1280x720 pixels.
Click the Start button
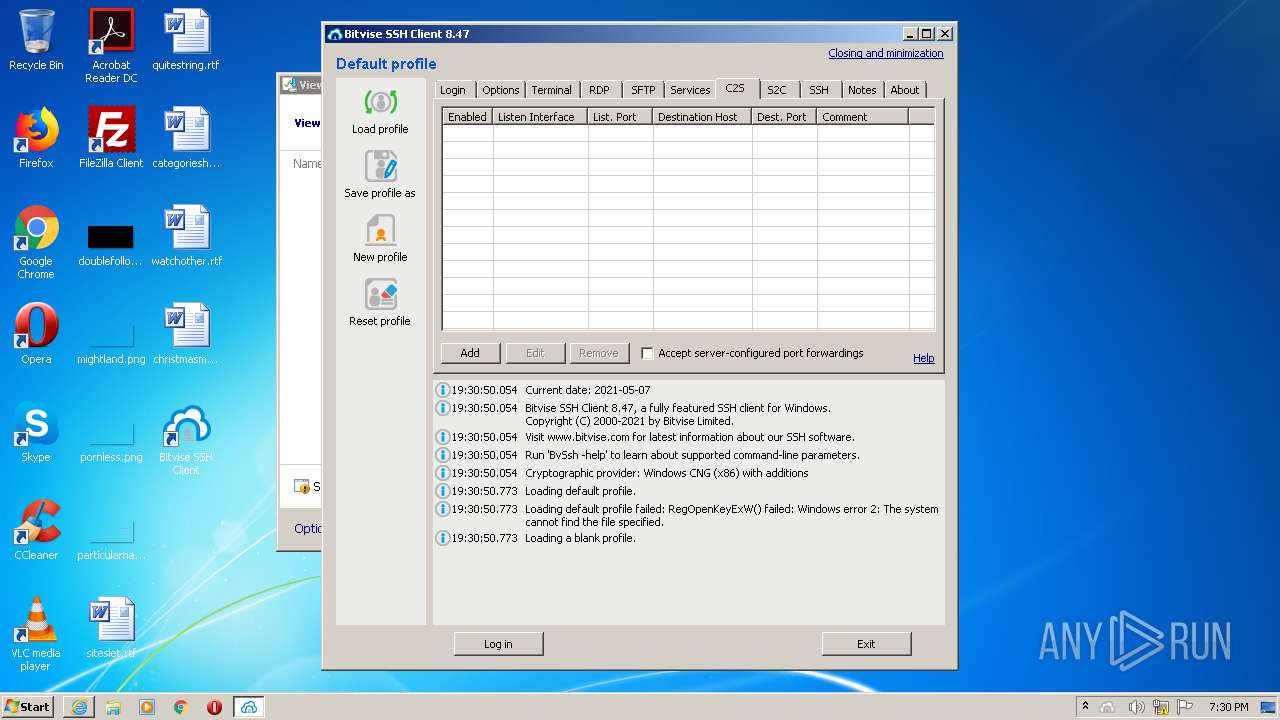(x=28, y=707)
